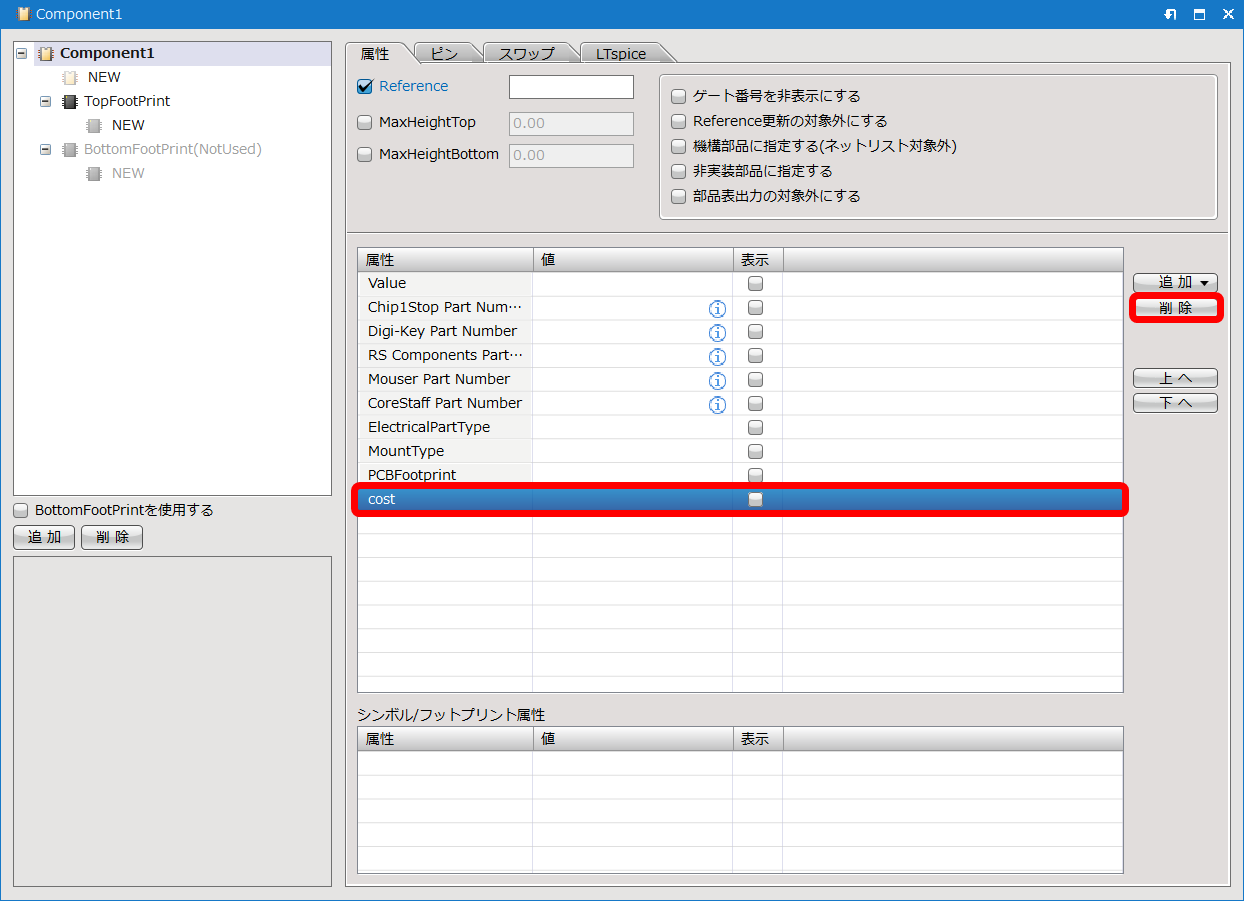This screenshot has width=1244, height=901.
Task: Click the Reference text input field
Action: pyautogui.click(x=571, y=87)
